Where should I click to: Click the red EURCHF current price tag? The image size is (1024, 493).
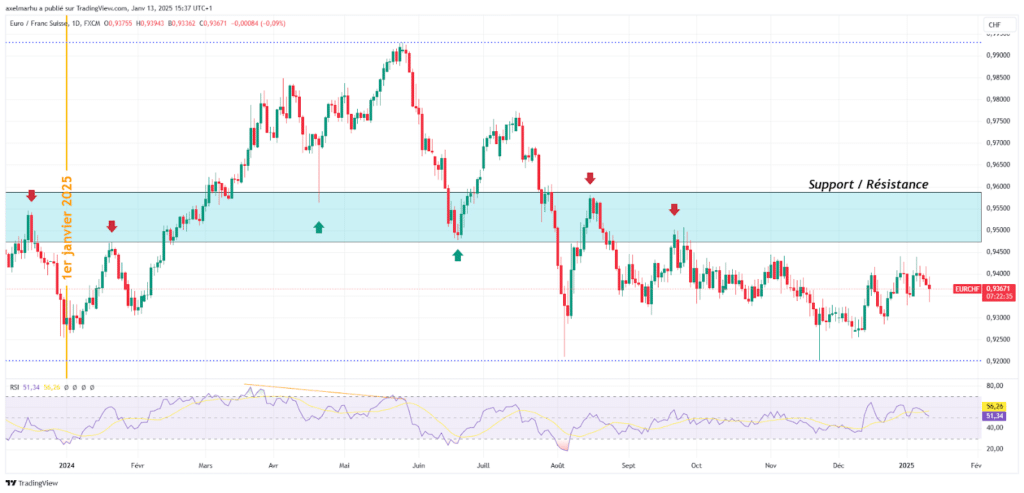pyautogui.click(x=968, y=288)
